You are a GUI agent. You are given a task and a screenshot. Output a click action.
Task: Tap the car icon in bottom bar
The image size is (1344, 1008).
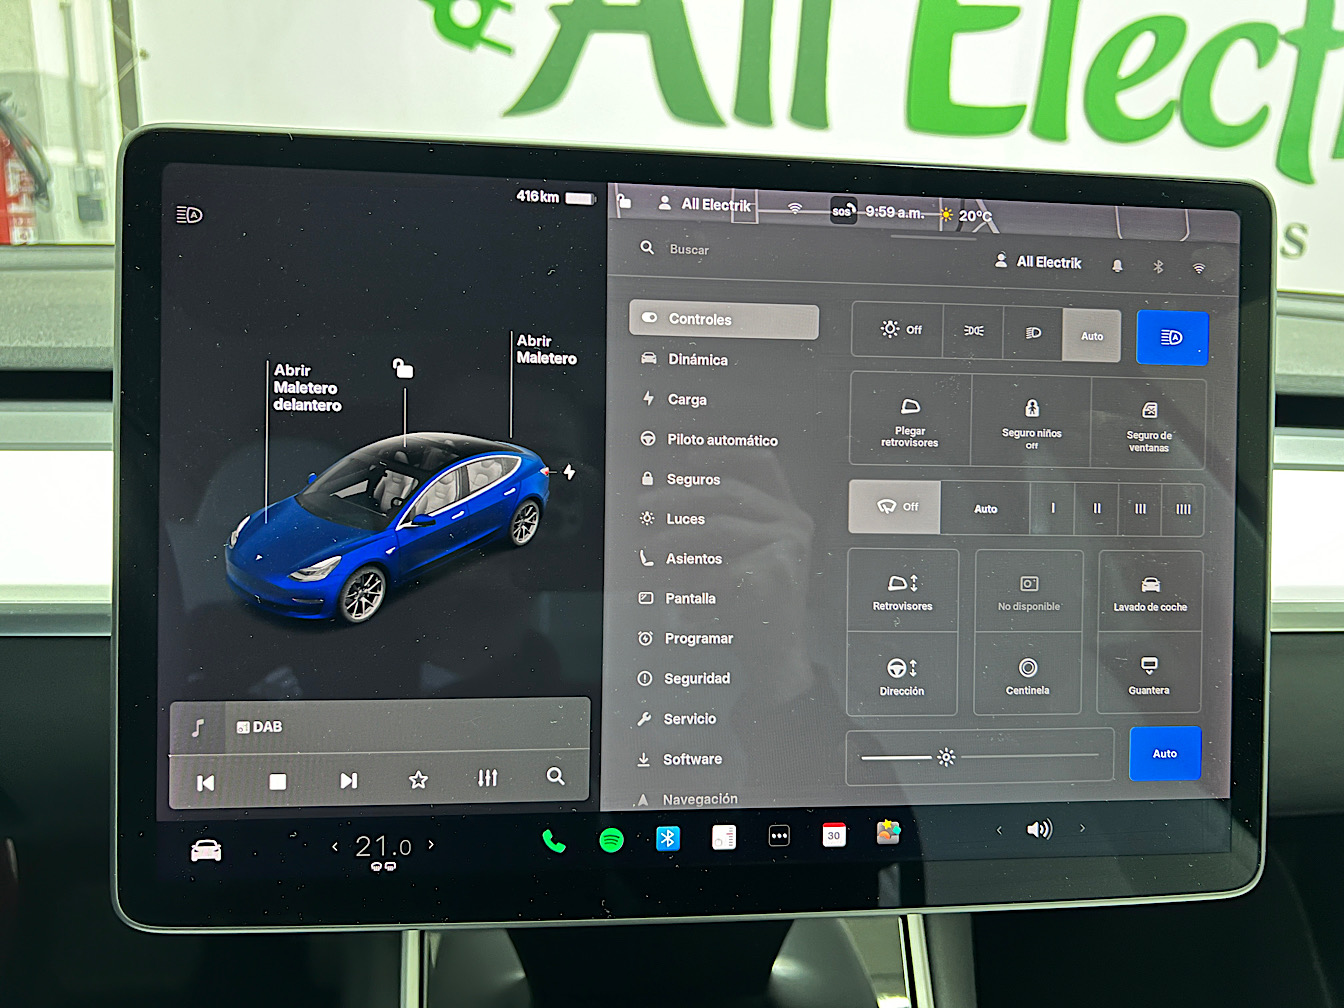(206, 851)
